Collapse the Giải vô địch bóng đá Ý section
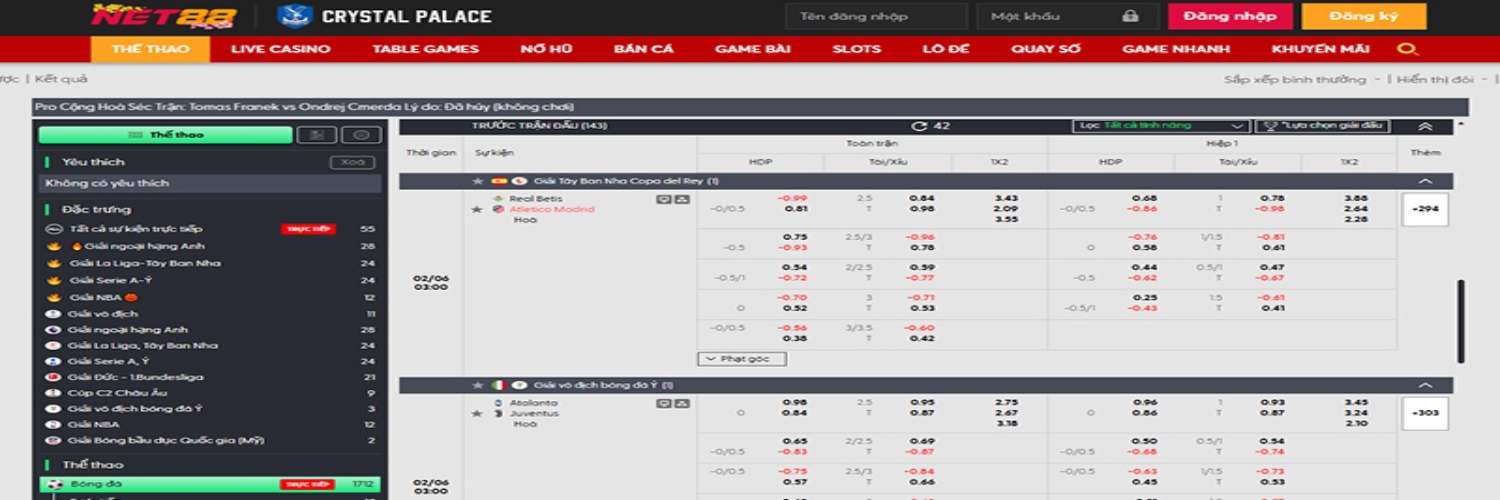Viewport: 1500px width, 500px height. click(x=1425, y=385)
